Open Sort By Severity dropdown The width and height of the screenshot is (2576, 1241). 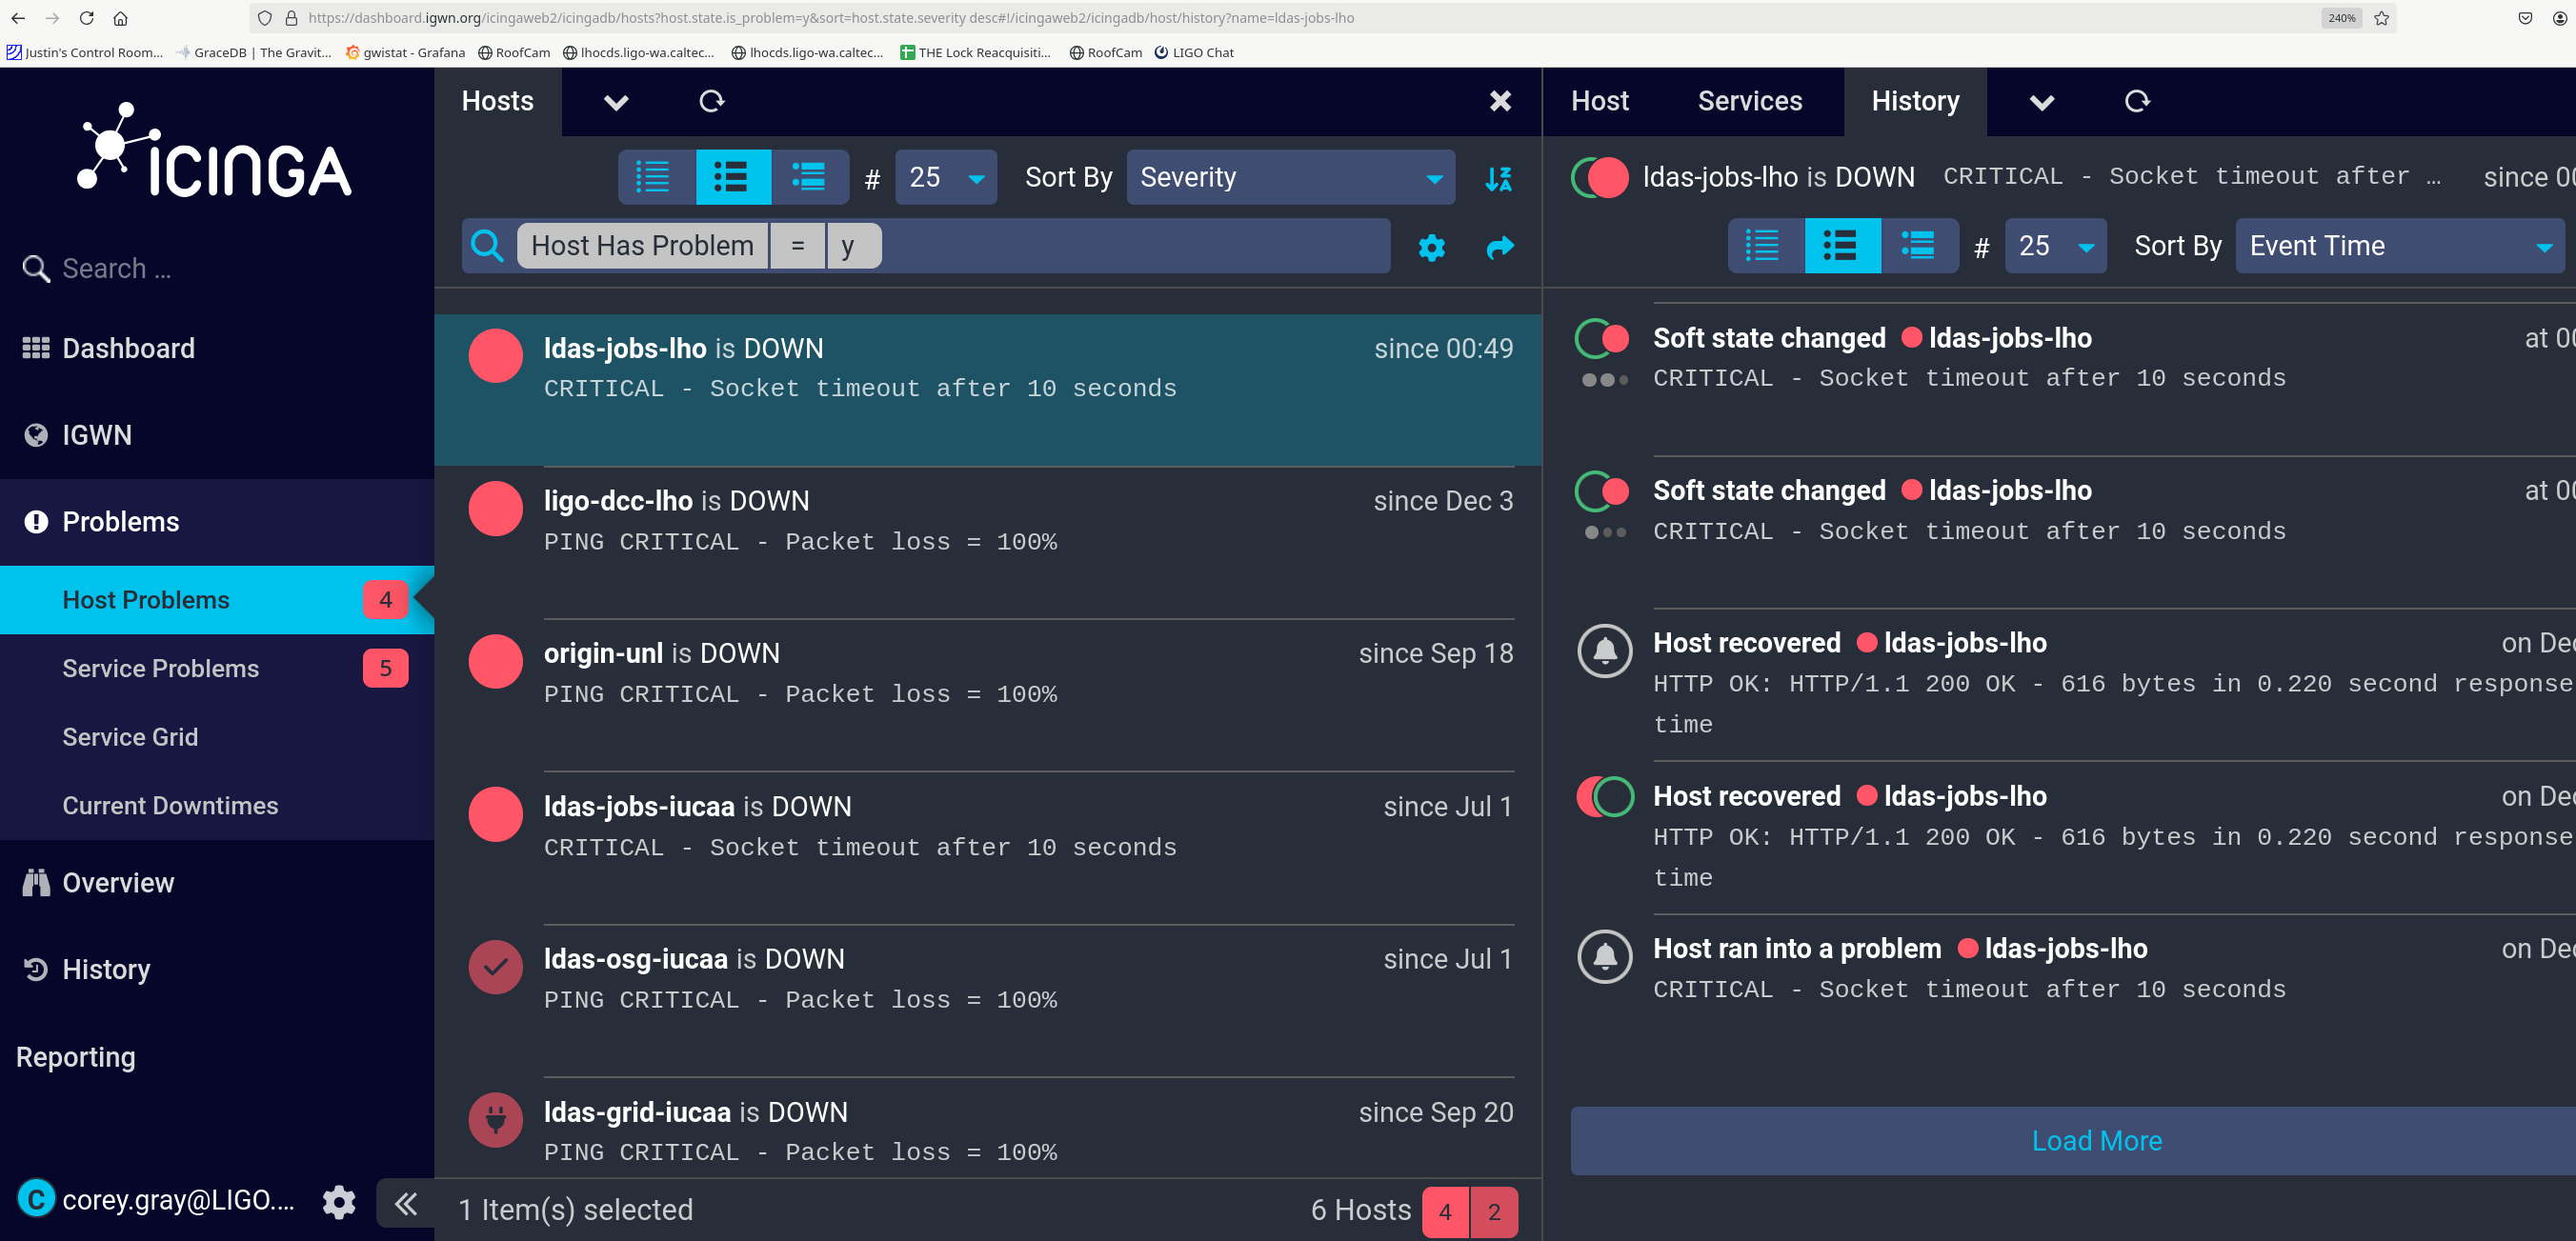tap(1290, 177)
